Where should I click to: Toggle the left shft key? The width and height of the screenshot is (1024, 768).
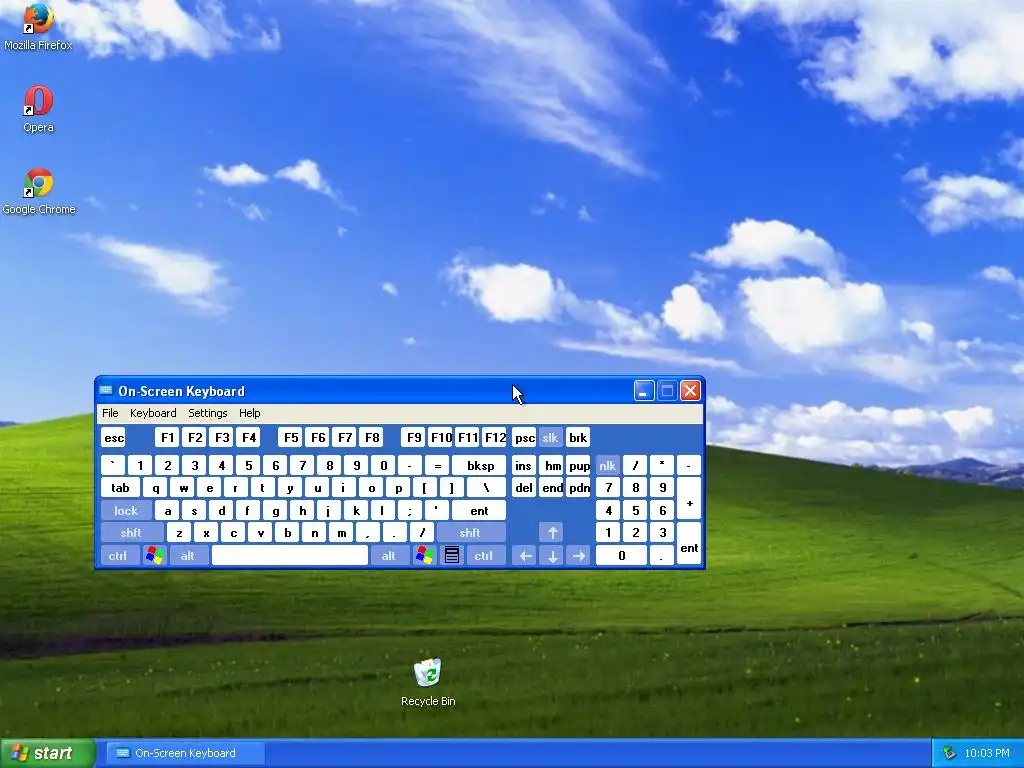[x=131, y=533]
